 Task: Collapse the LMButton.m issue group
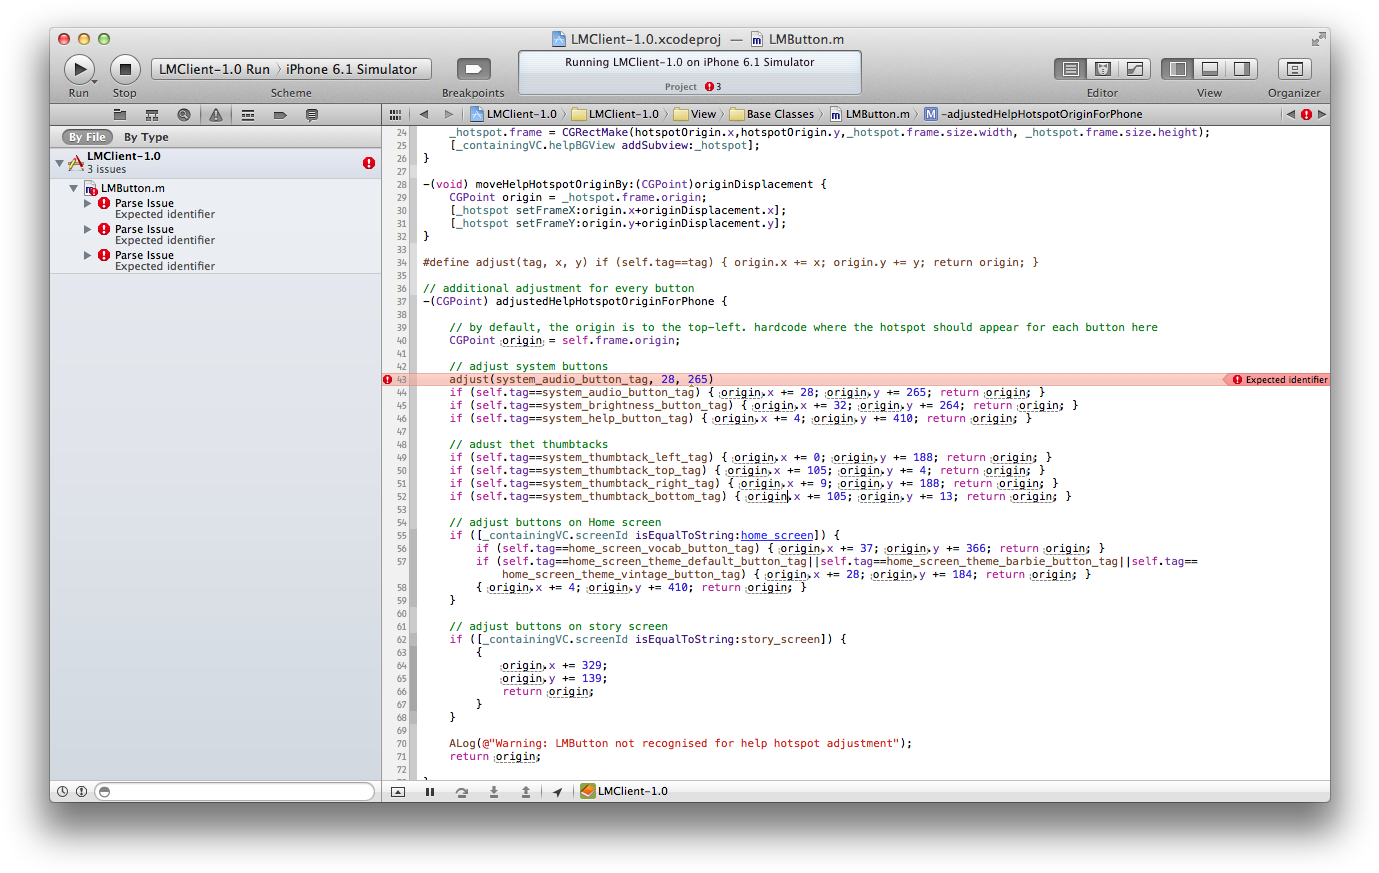point(74,188)
